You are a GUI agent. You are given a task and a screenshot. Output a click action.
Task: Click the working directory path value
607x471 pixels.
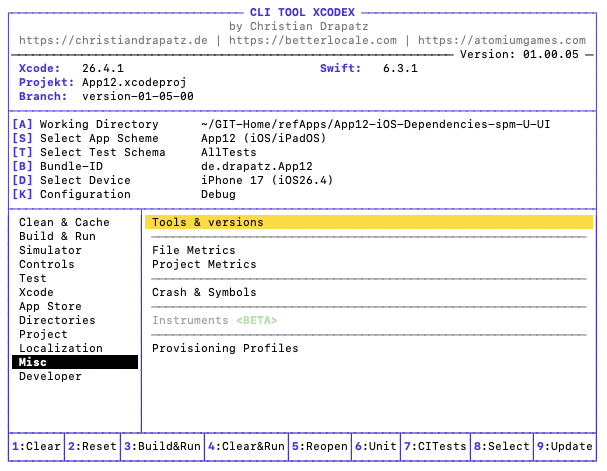point(376,124)
